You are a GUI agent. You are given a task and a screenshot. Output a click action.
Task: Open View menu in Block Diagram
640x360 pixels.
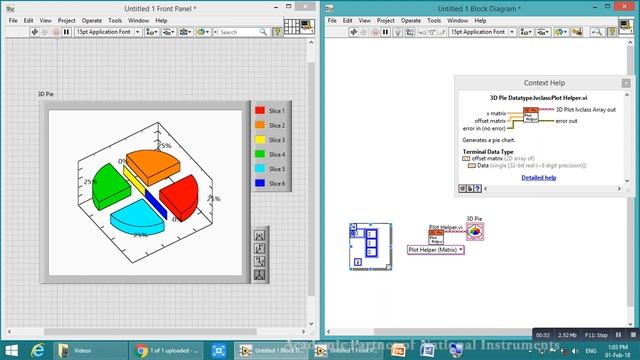pyautogui.click(x=364, y=20)
